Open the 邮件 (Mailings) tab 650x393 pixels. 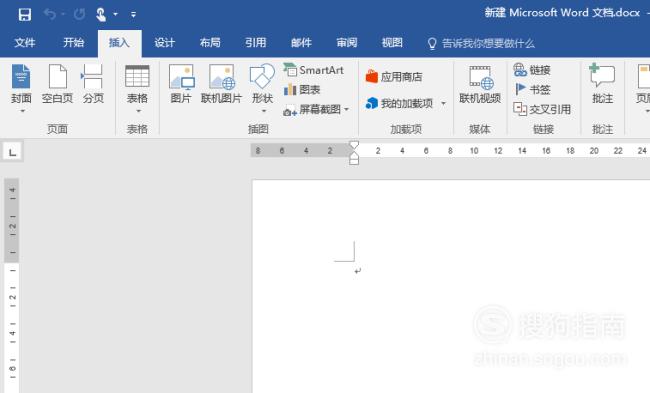[301, 43]
